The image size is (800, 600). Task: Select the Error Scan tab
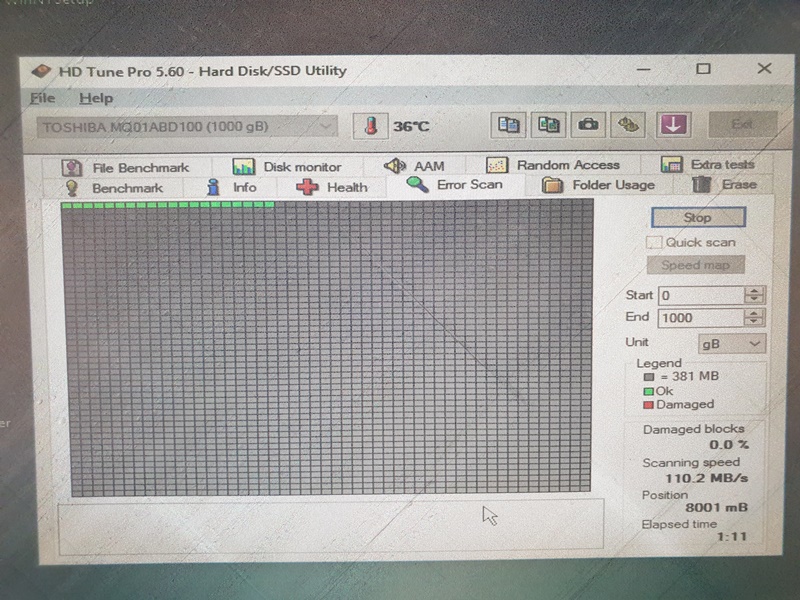coord(455,185)
